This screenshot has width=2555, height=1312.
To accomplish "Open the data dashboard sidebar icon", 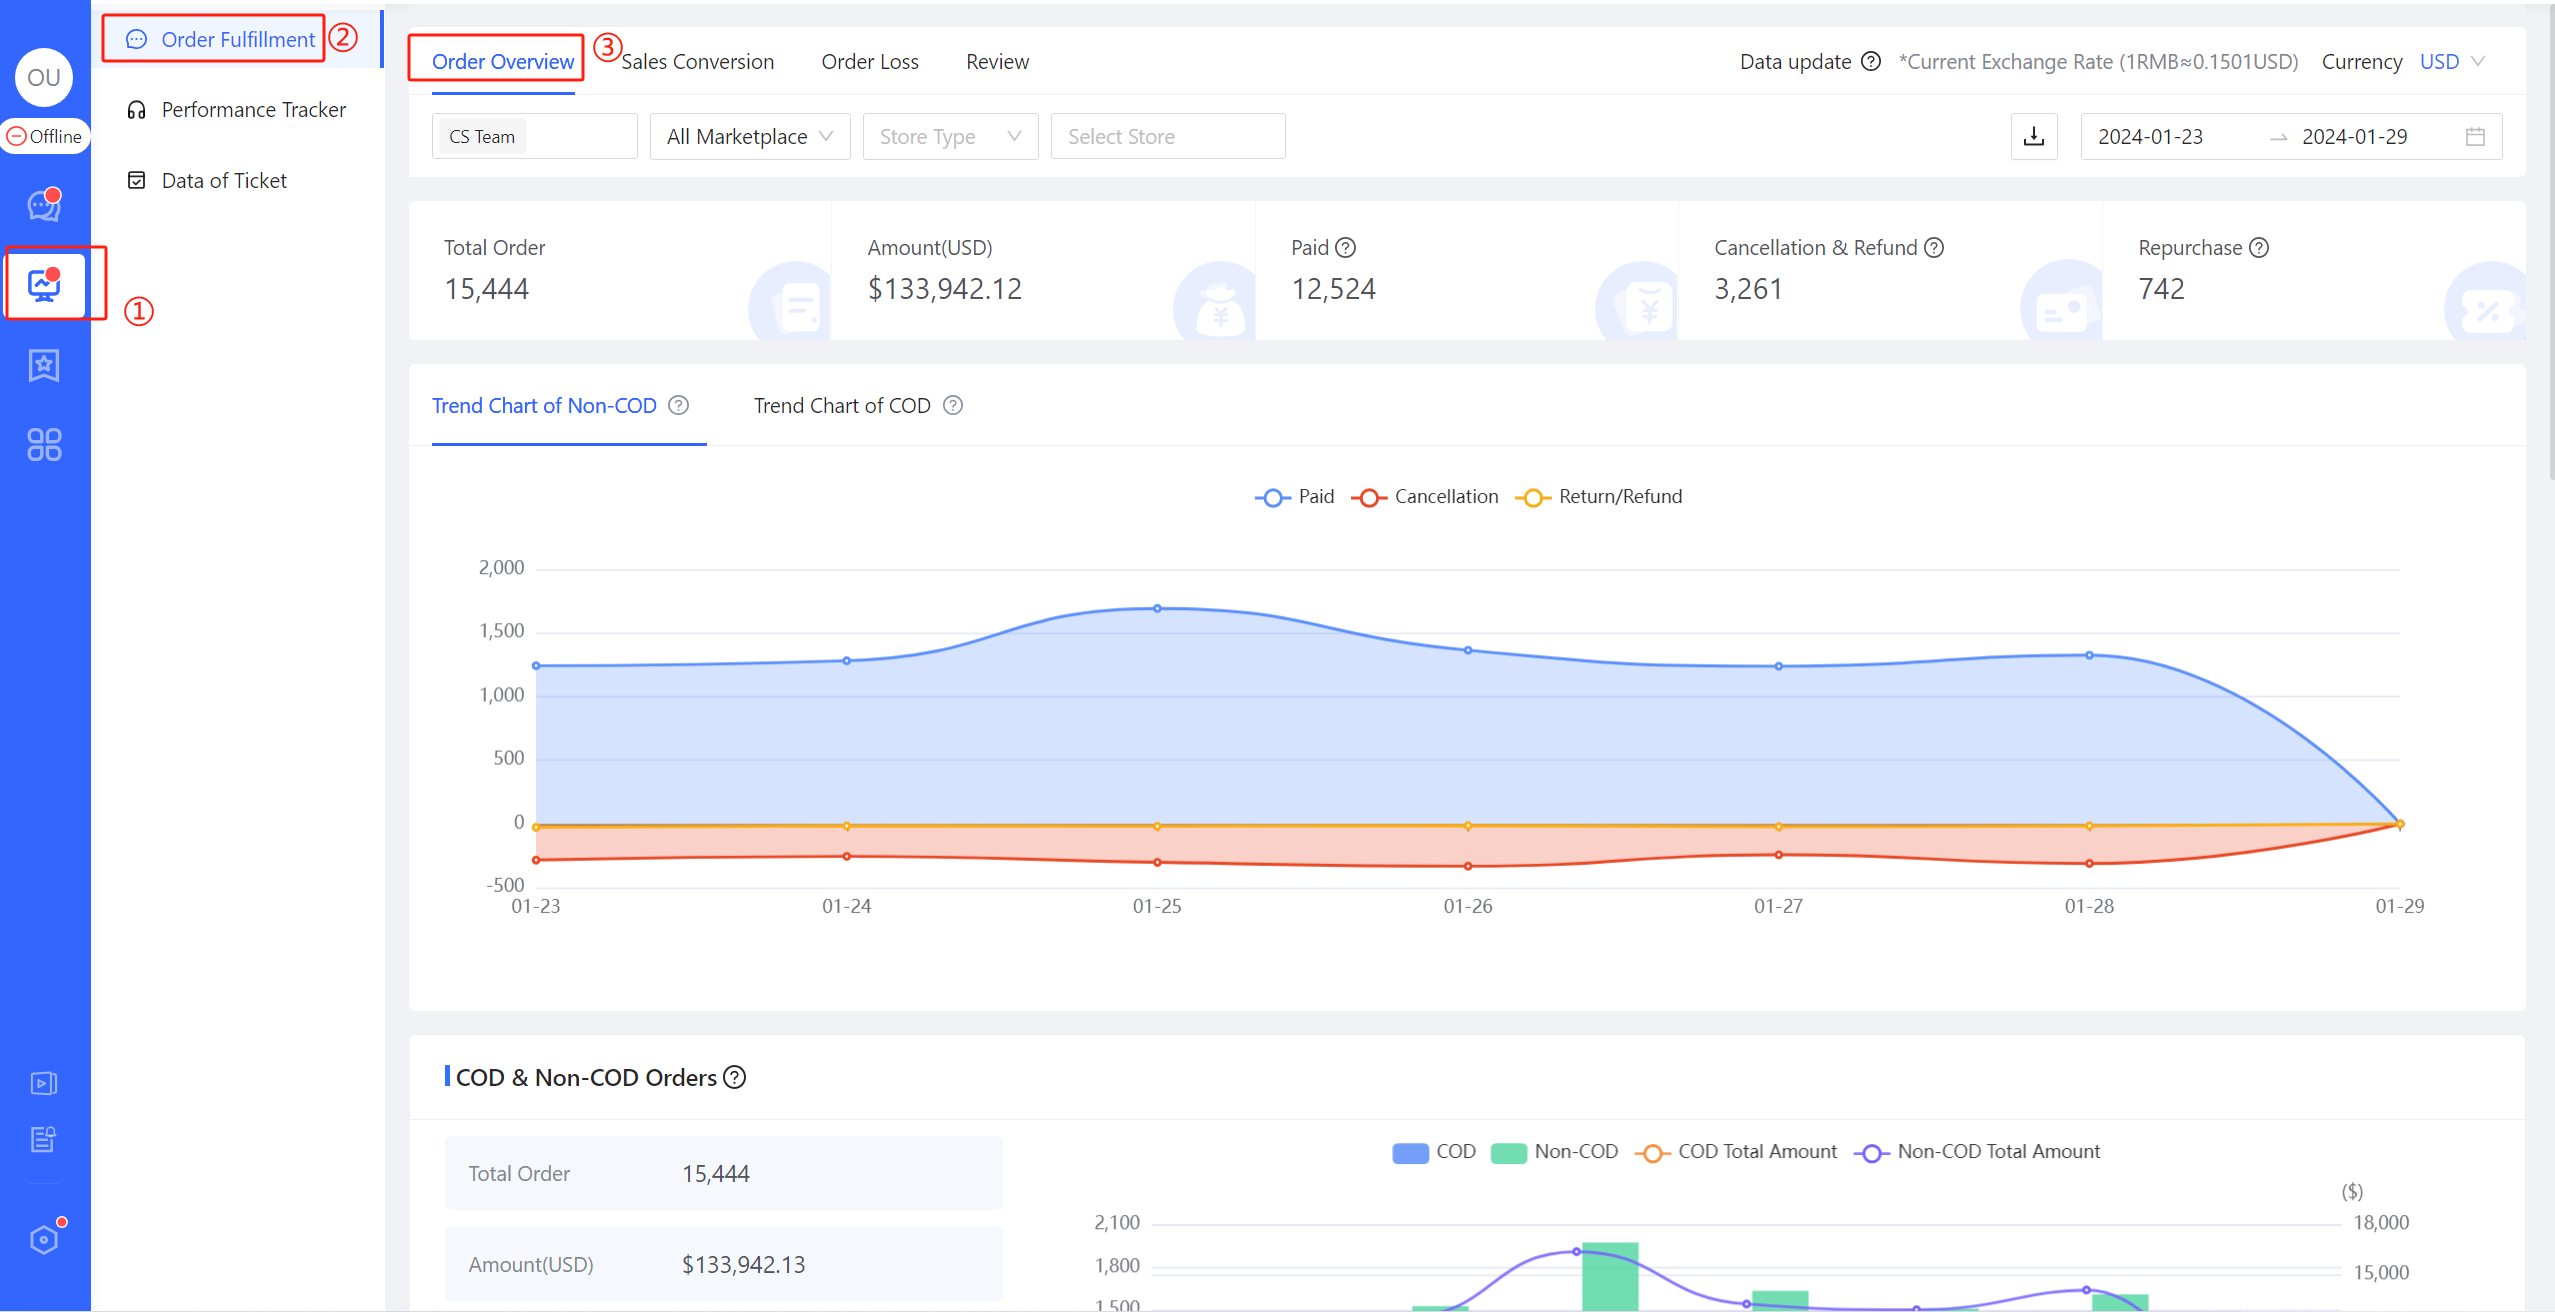I will point(44,284).
